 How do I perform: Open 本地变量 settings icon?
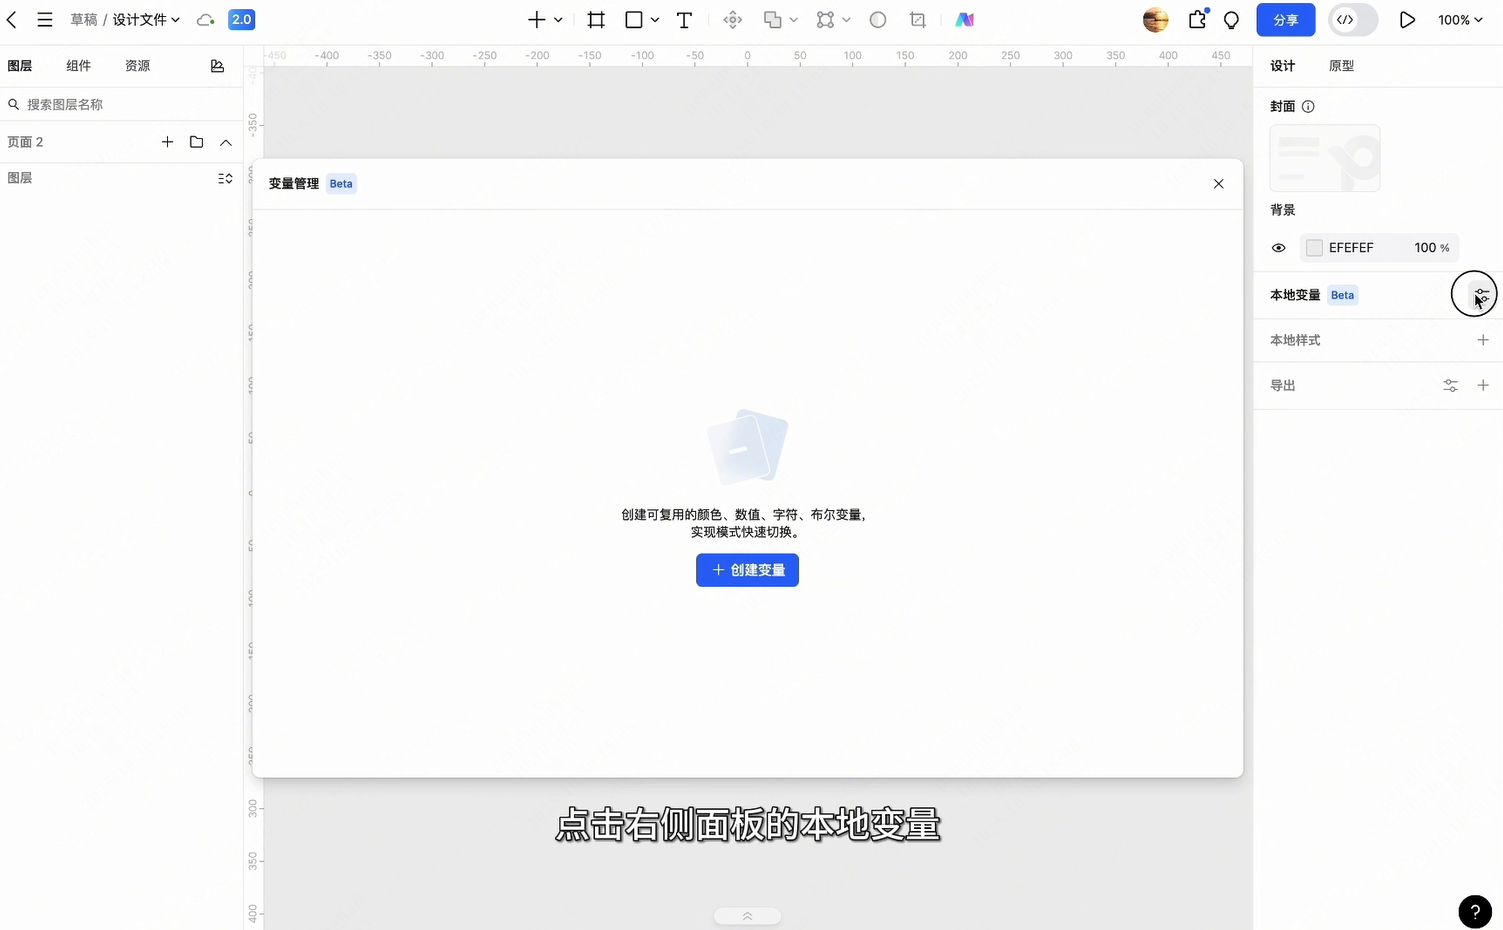[x=1482, y=295]
